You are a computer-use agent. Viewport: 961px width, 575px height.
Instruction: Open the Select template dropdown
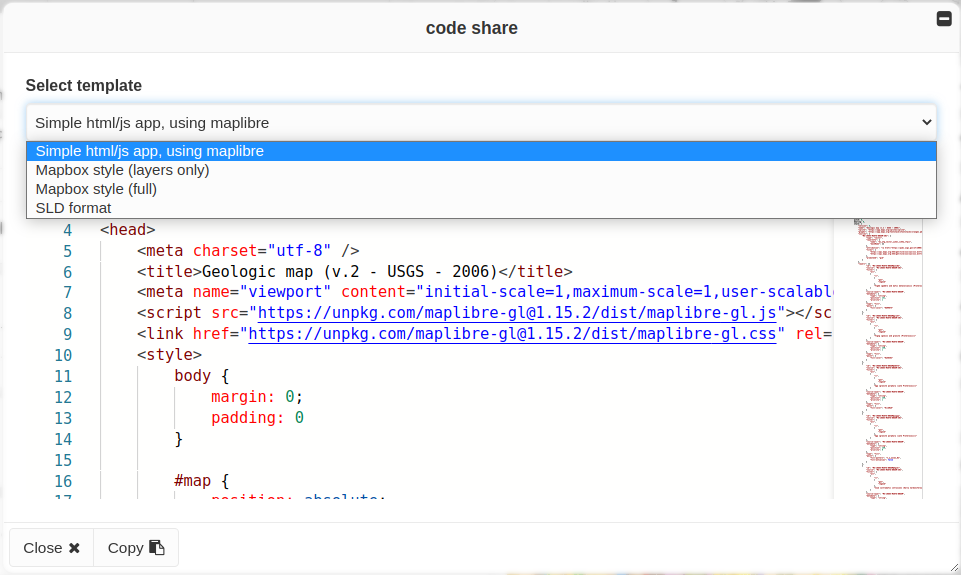(x=480, y=123)
